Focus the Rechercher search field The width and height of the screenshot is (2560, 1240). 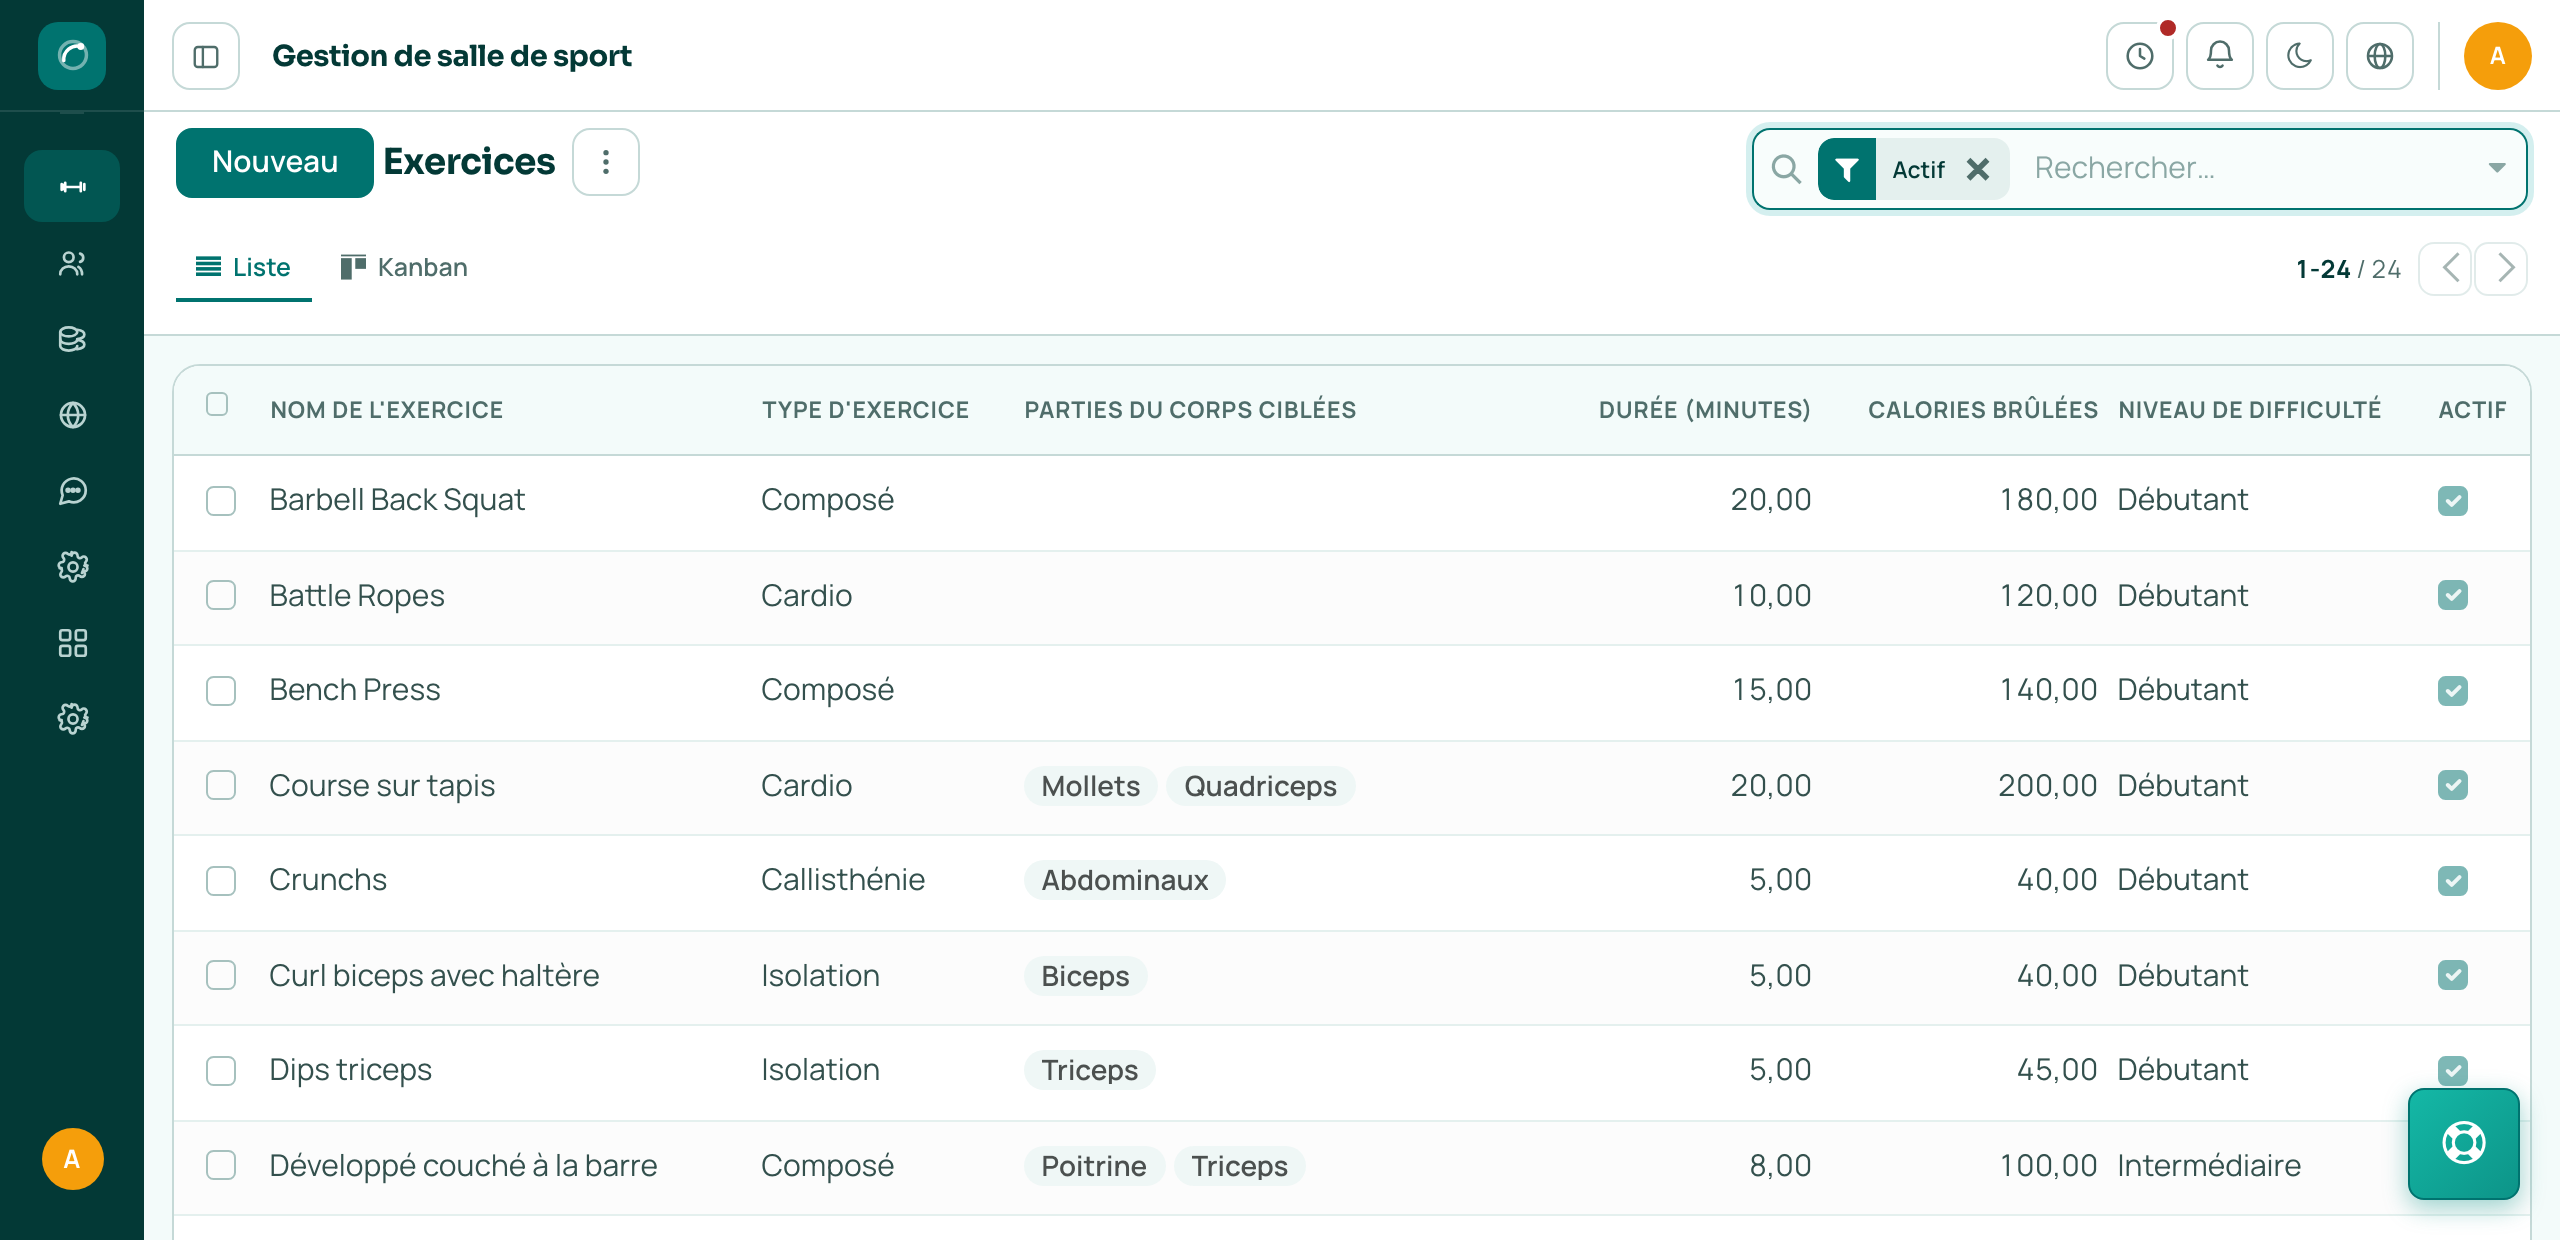click(2250, 168)
